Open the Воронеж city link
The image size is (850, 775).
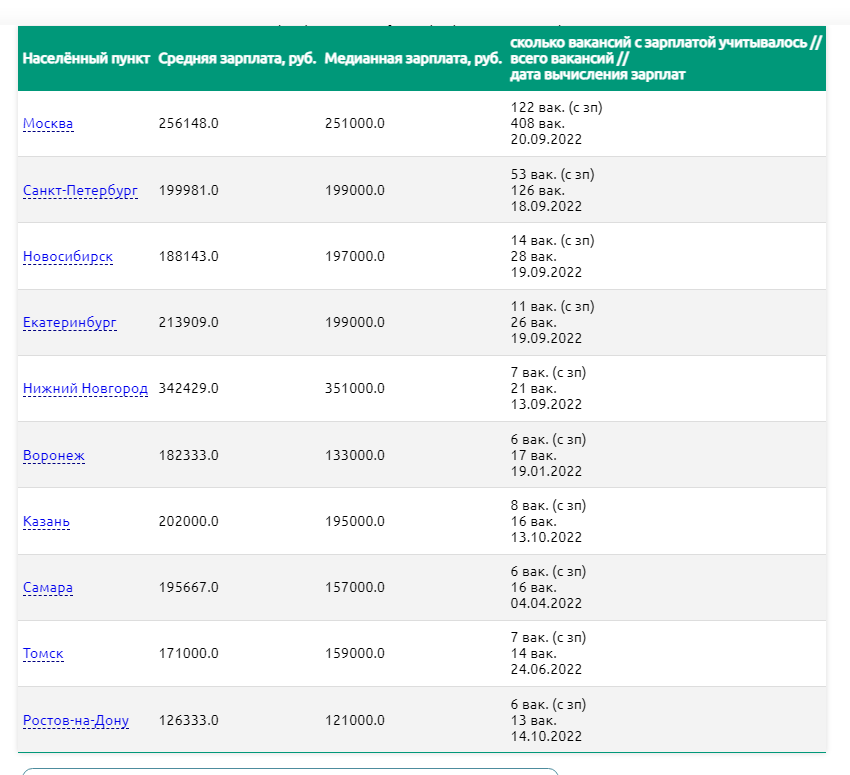coord(54,455)
